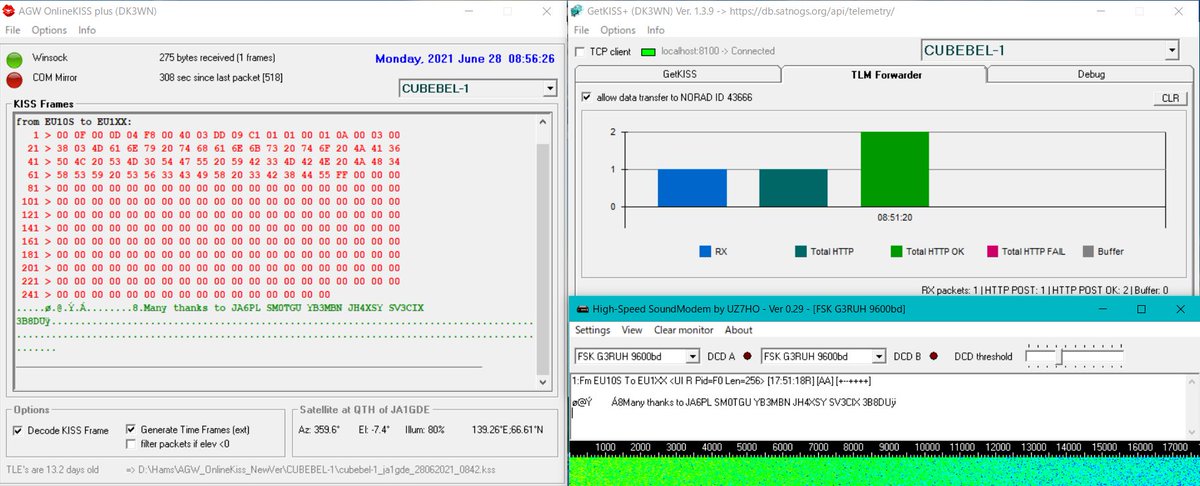Screen dimensions: 1200x486
Task: Click the CLR button in TLM Forwarder
Action: tap(1170, 98)
